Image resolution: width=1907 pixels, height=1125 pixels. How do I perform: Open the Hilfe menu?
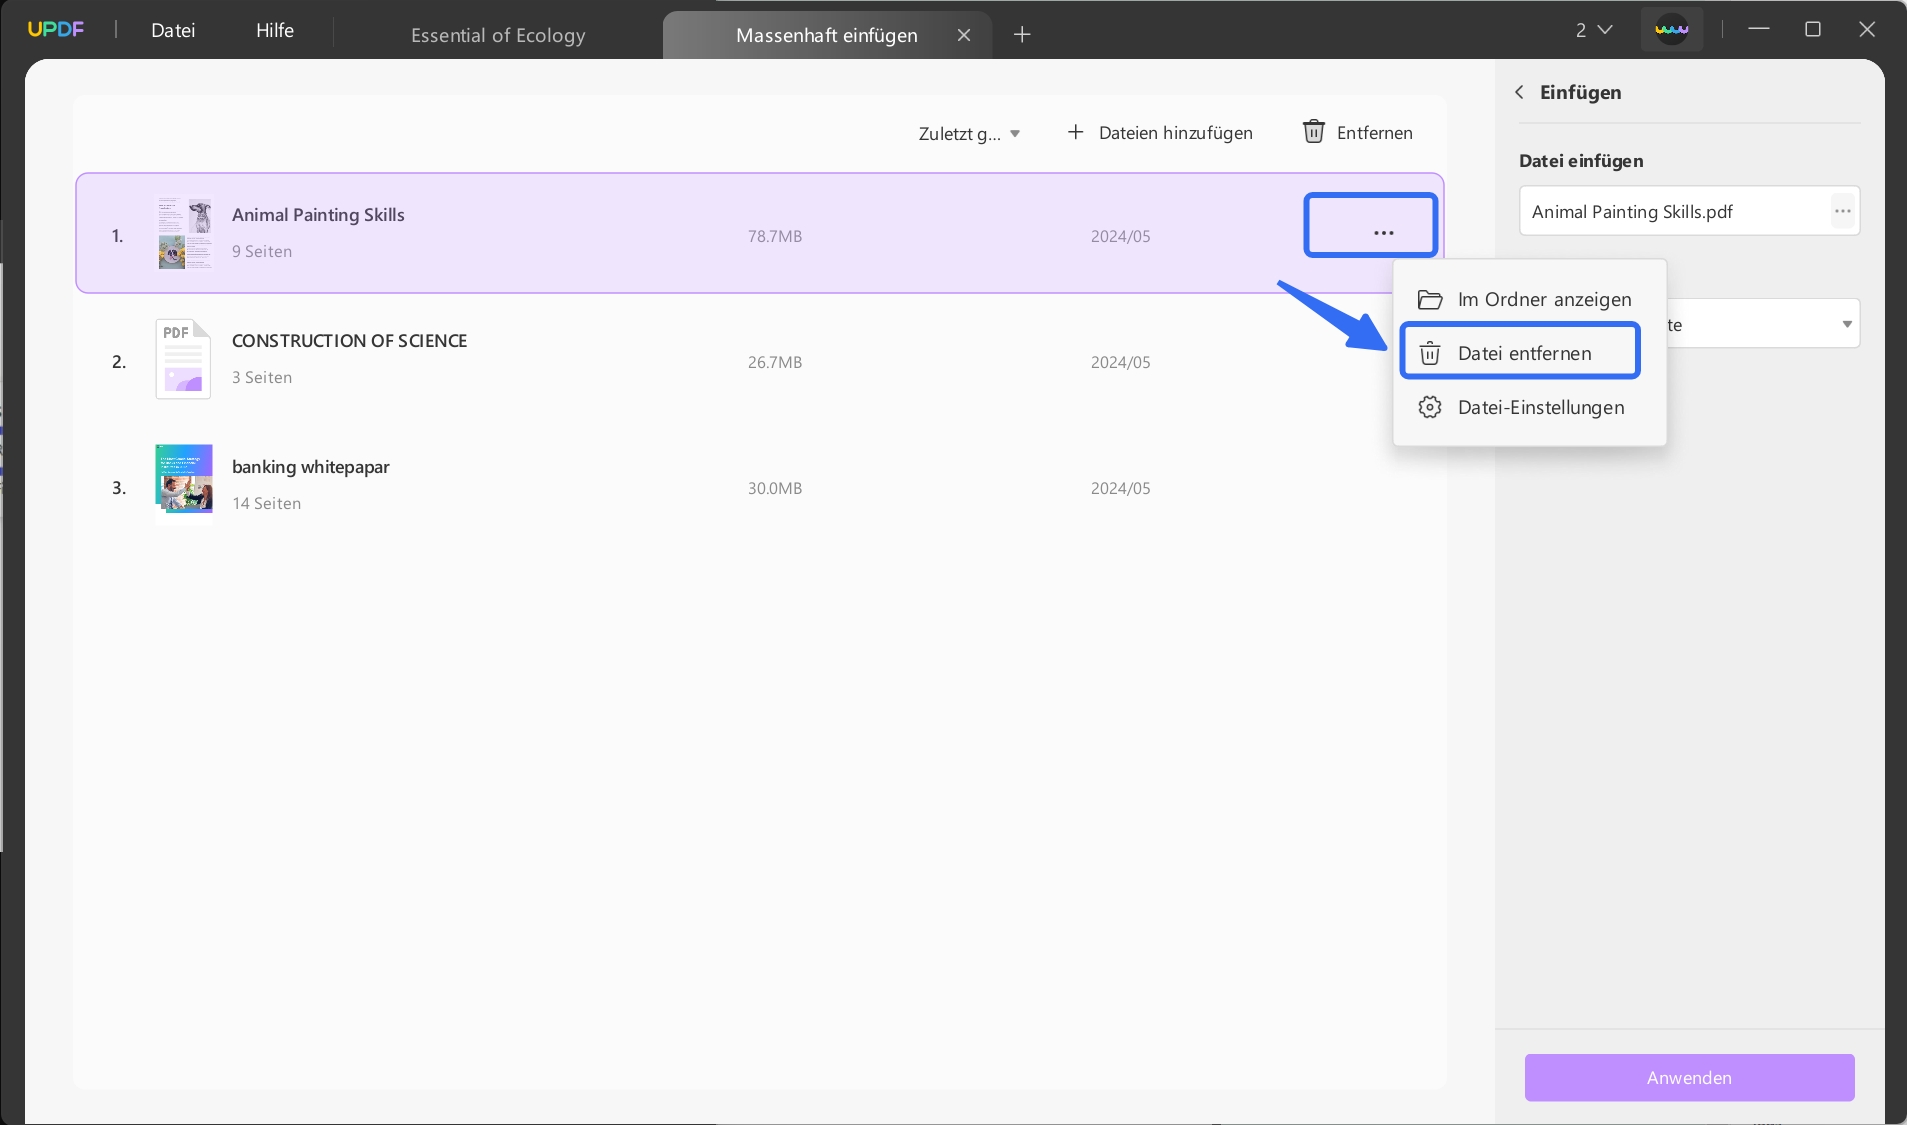point(275,30)
